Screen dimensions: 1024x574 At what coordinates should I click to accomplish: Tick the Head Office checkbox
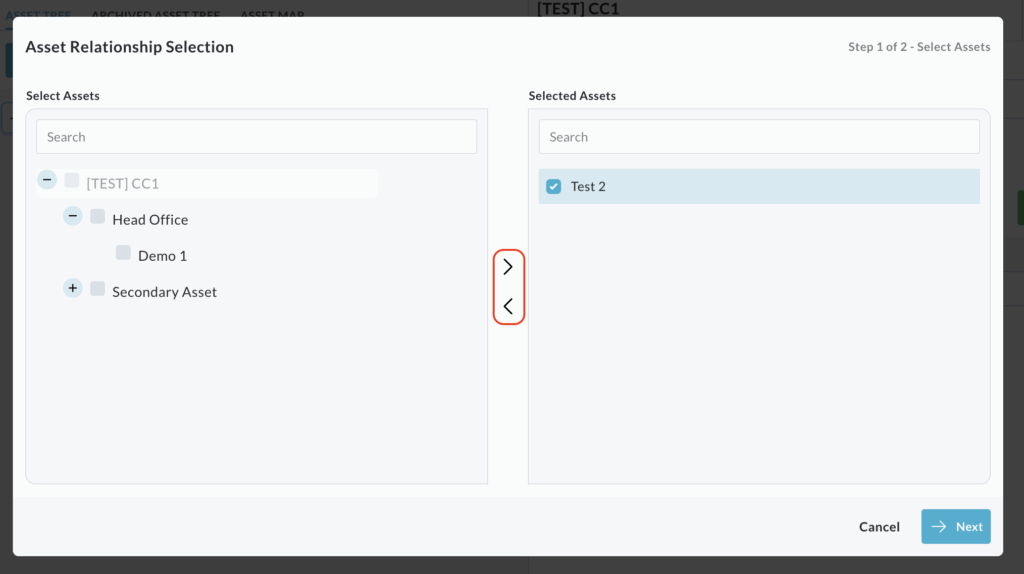click(98, 217)
